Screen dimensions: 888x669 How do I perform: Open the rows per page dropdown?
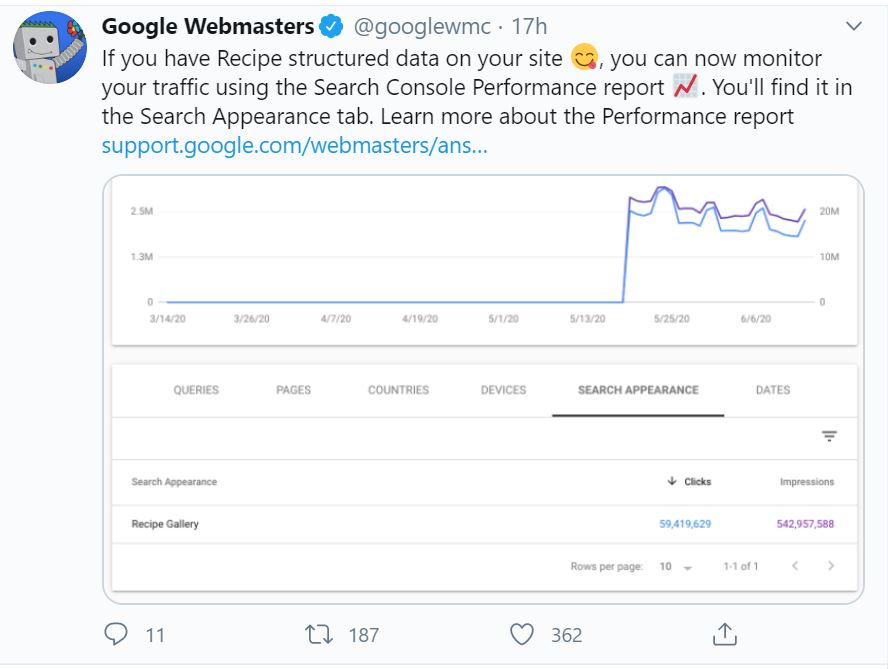pyautogui.click(x=676, y=567)
